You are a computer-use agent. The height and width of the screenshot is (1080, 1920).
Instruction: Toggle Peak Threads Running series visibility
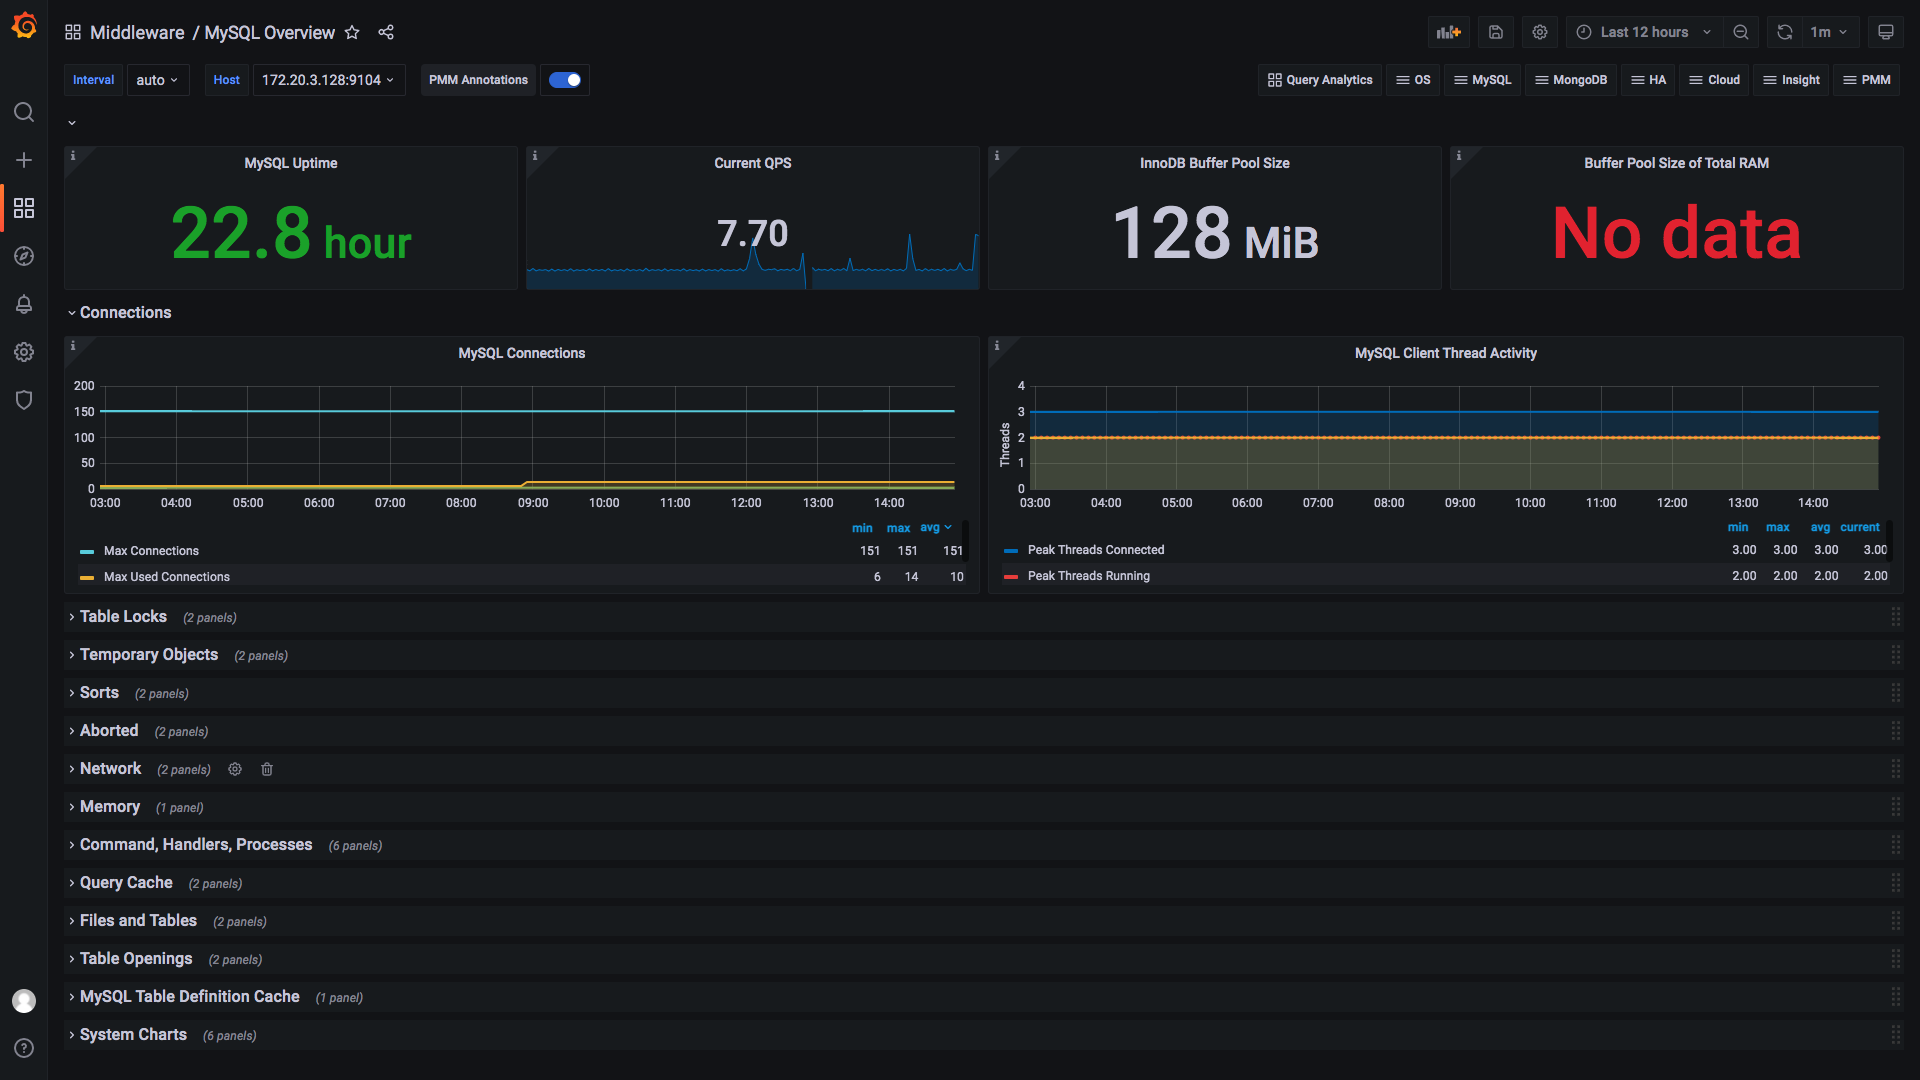pos(1088,576)
